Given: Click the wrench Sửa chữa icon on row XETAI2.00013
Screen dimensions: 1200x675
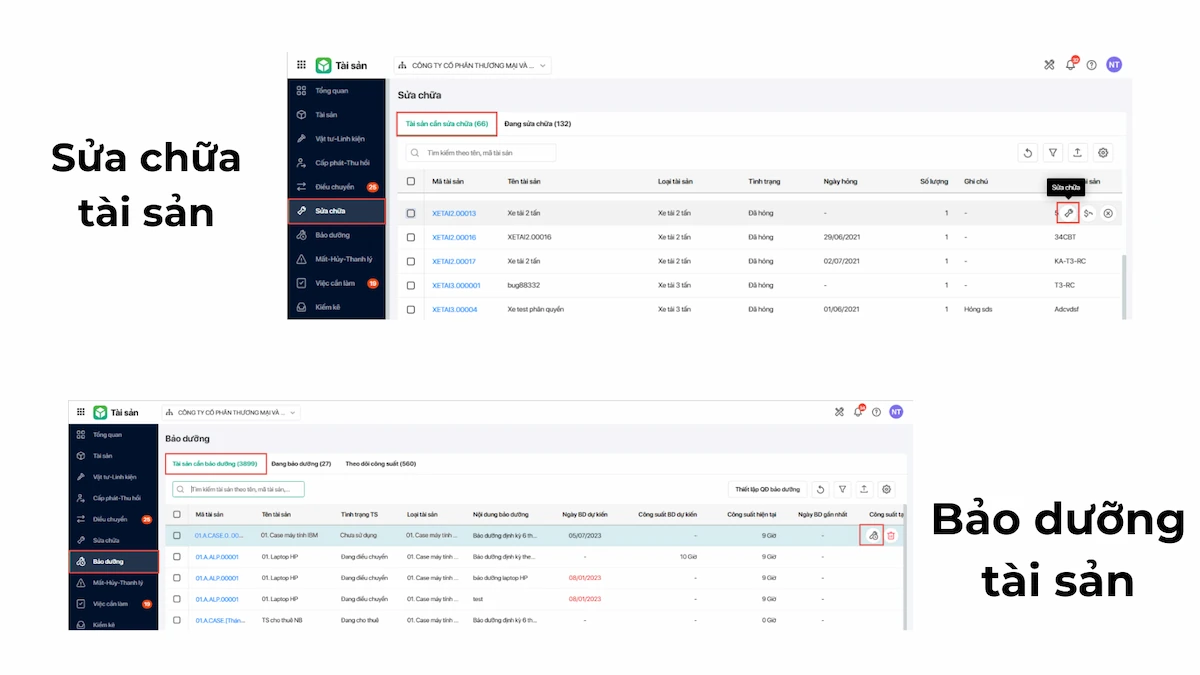Looking at the screenshot, I should pos(1068,213).
